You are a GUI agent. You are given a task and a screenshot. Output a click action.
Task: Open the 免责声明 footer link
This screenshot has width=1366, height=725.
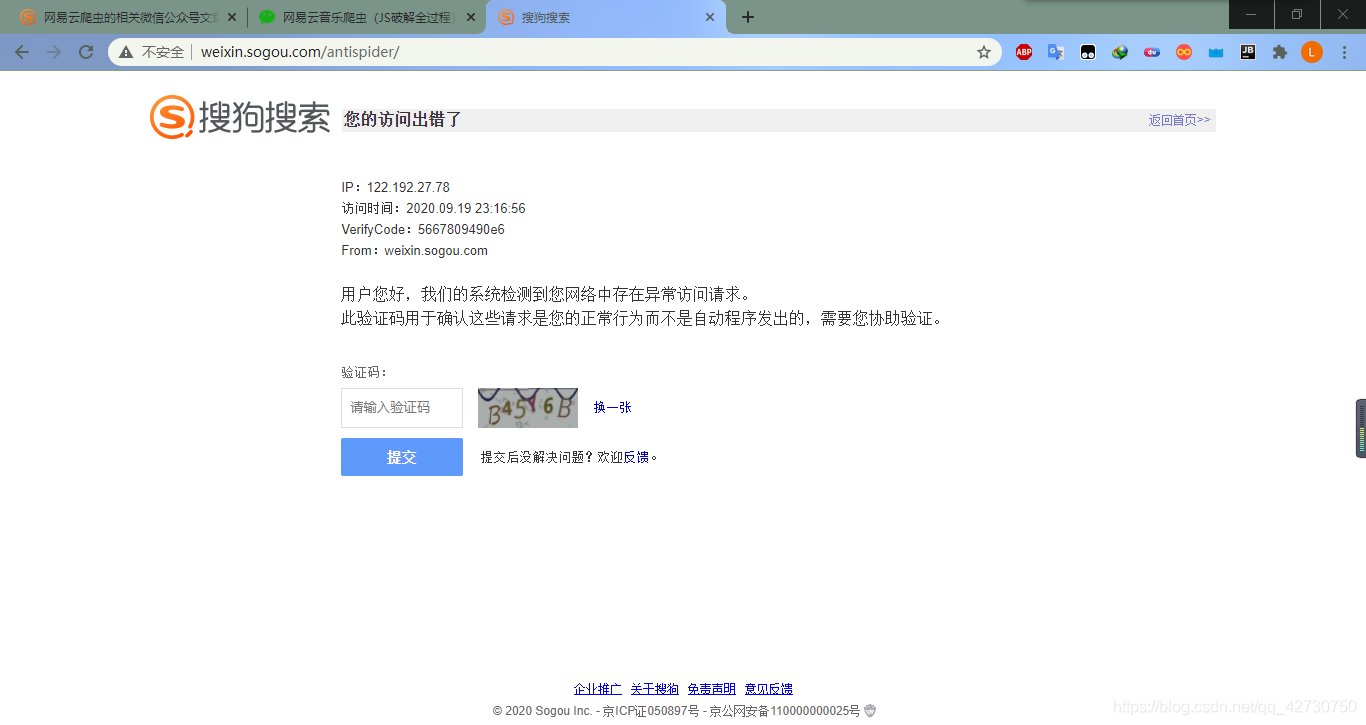click(712, 689)
